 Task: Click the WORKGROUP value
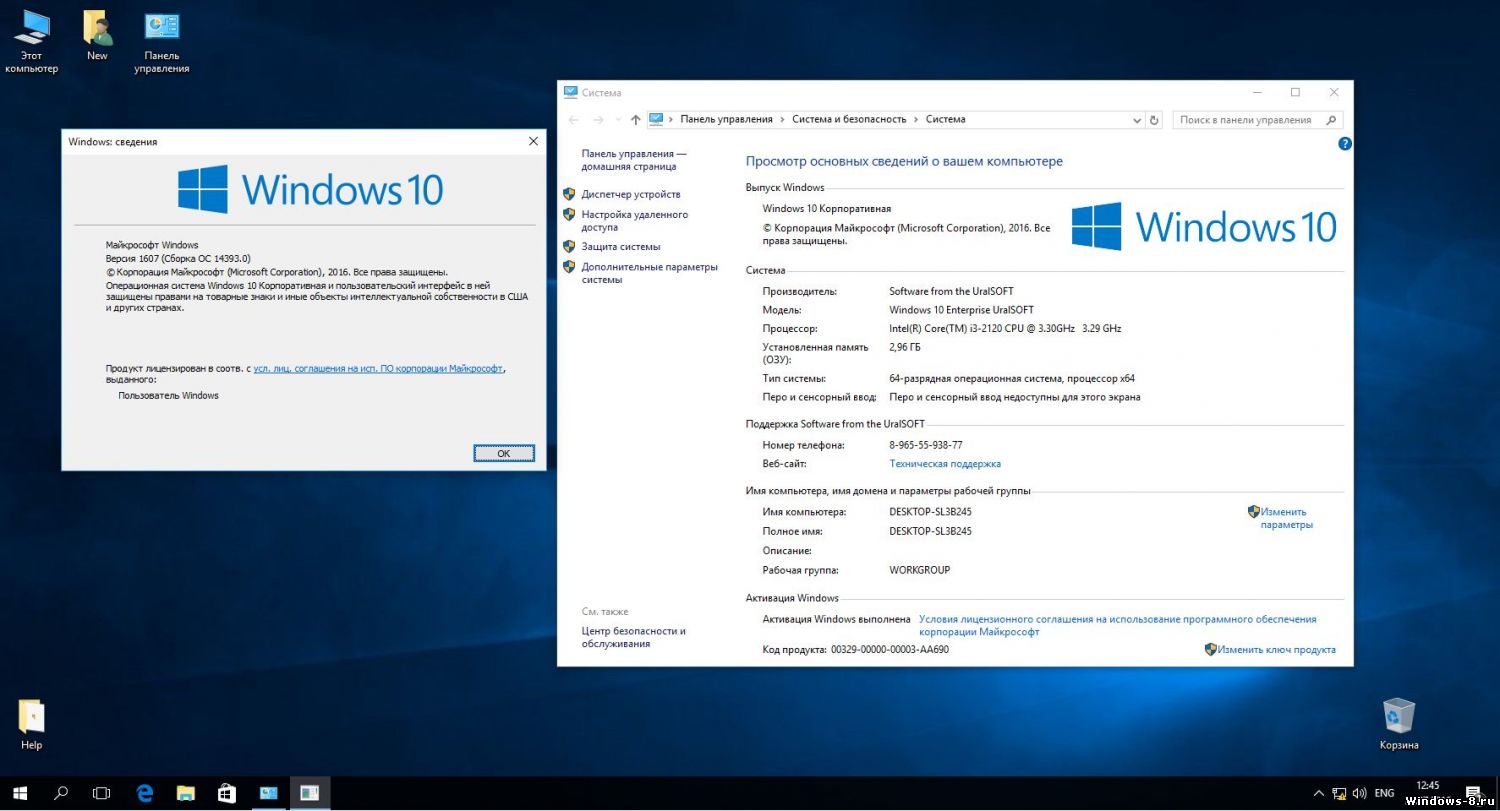tap(919, 570)
